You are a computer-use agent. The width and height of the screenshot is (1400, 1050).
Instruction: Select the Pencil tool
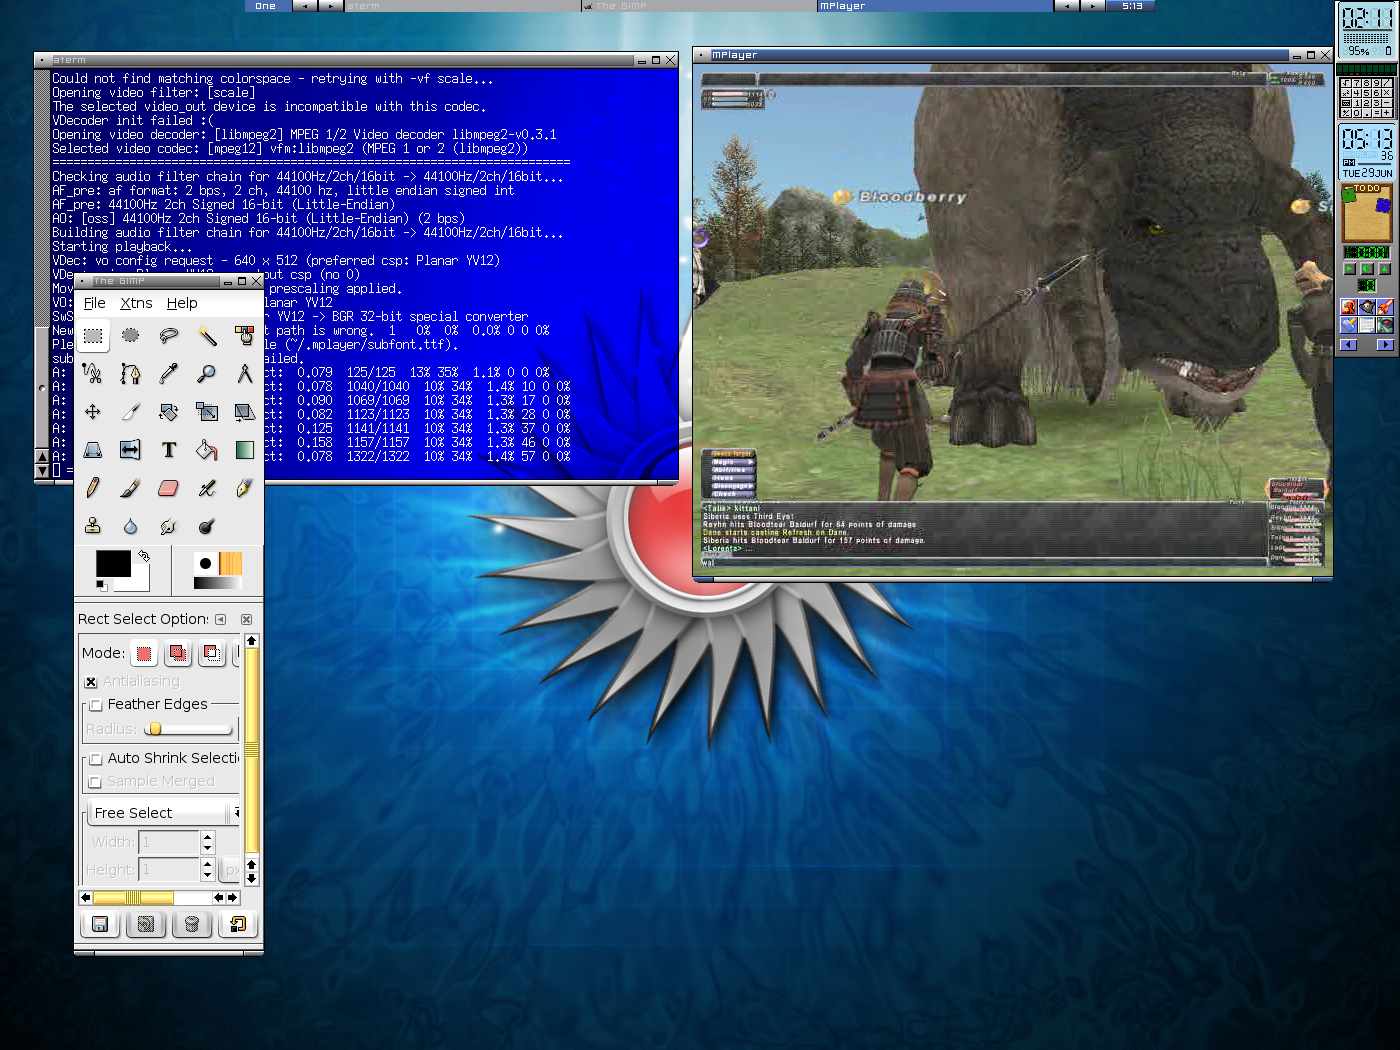(x=93, y=488)
